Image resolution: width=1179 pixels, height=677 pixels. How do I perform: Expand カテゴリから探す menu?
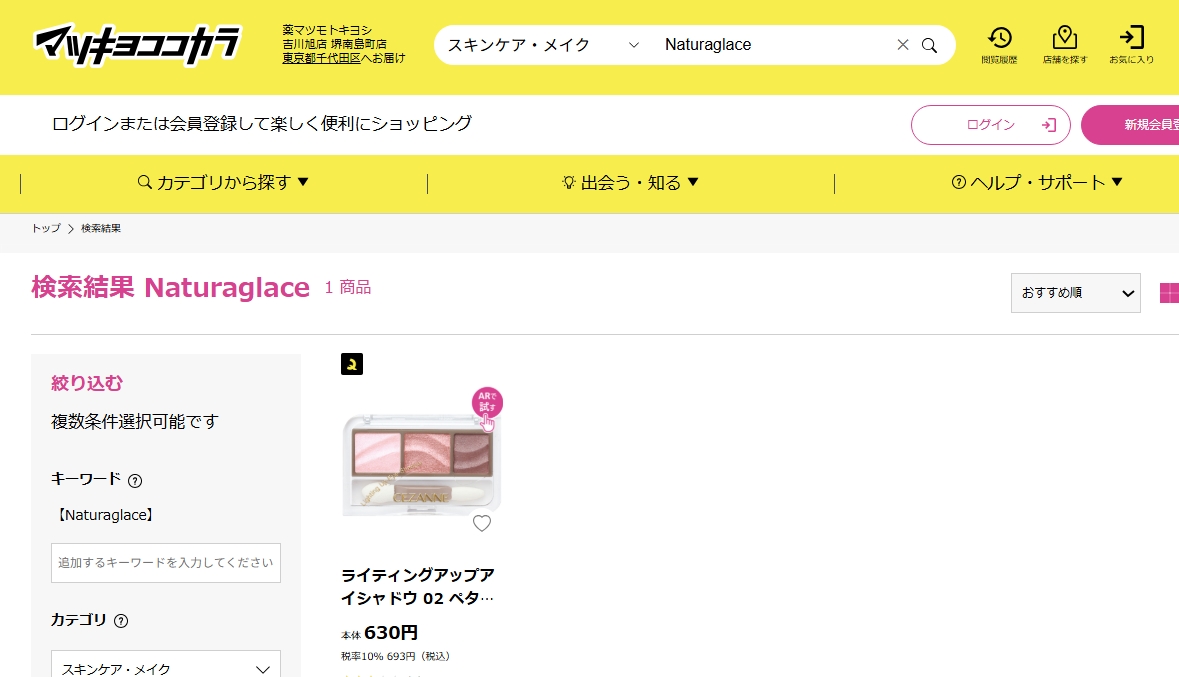tap(223, 183)
